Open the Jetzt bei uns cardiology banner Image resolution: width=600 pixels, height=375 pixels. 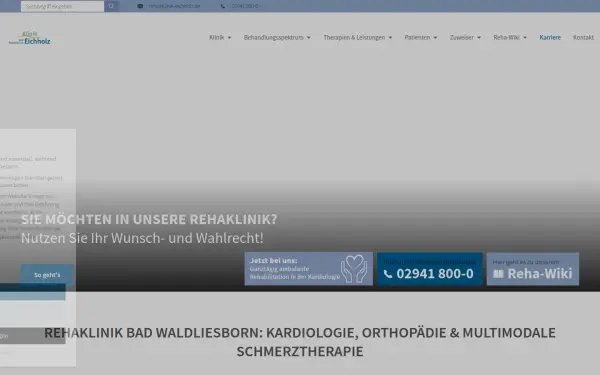pos(308,269)
